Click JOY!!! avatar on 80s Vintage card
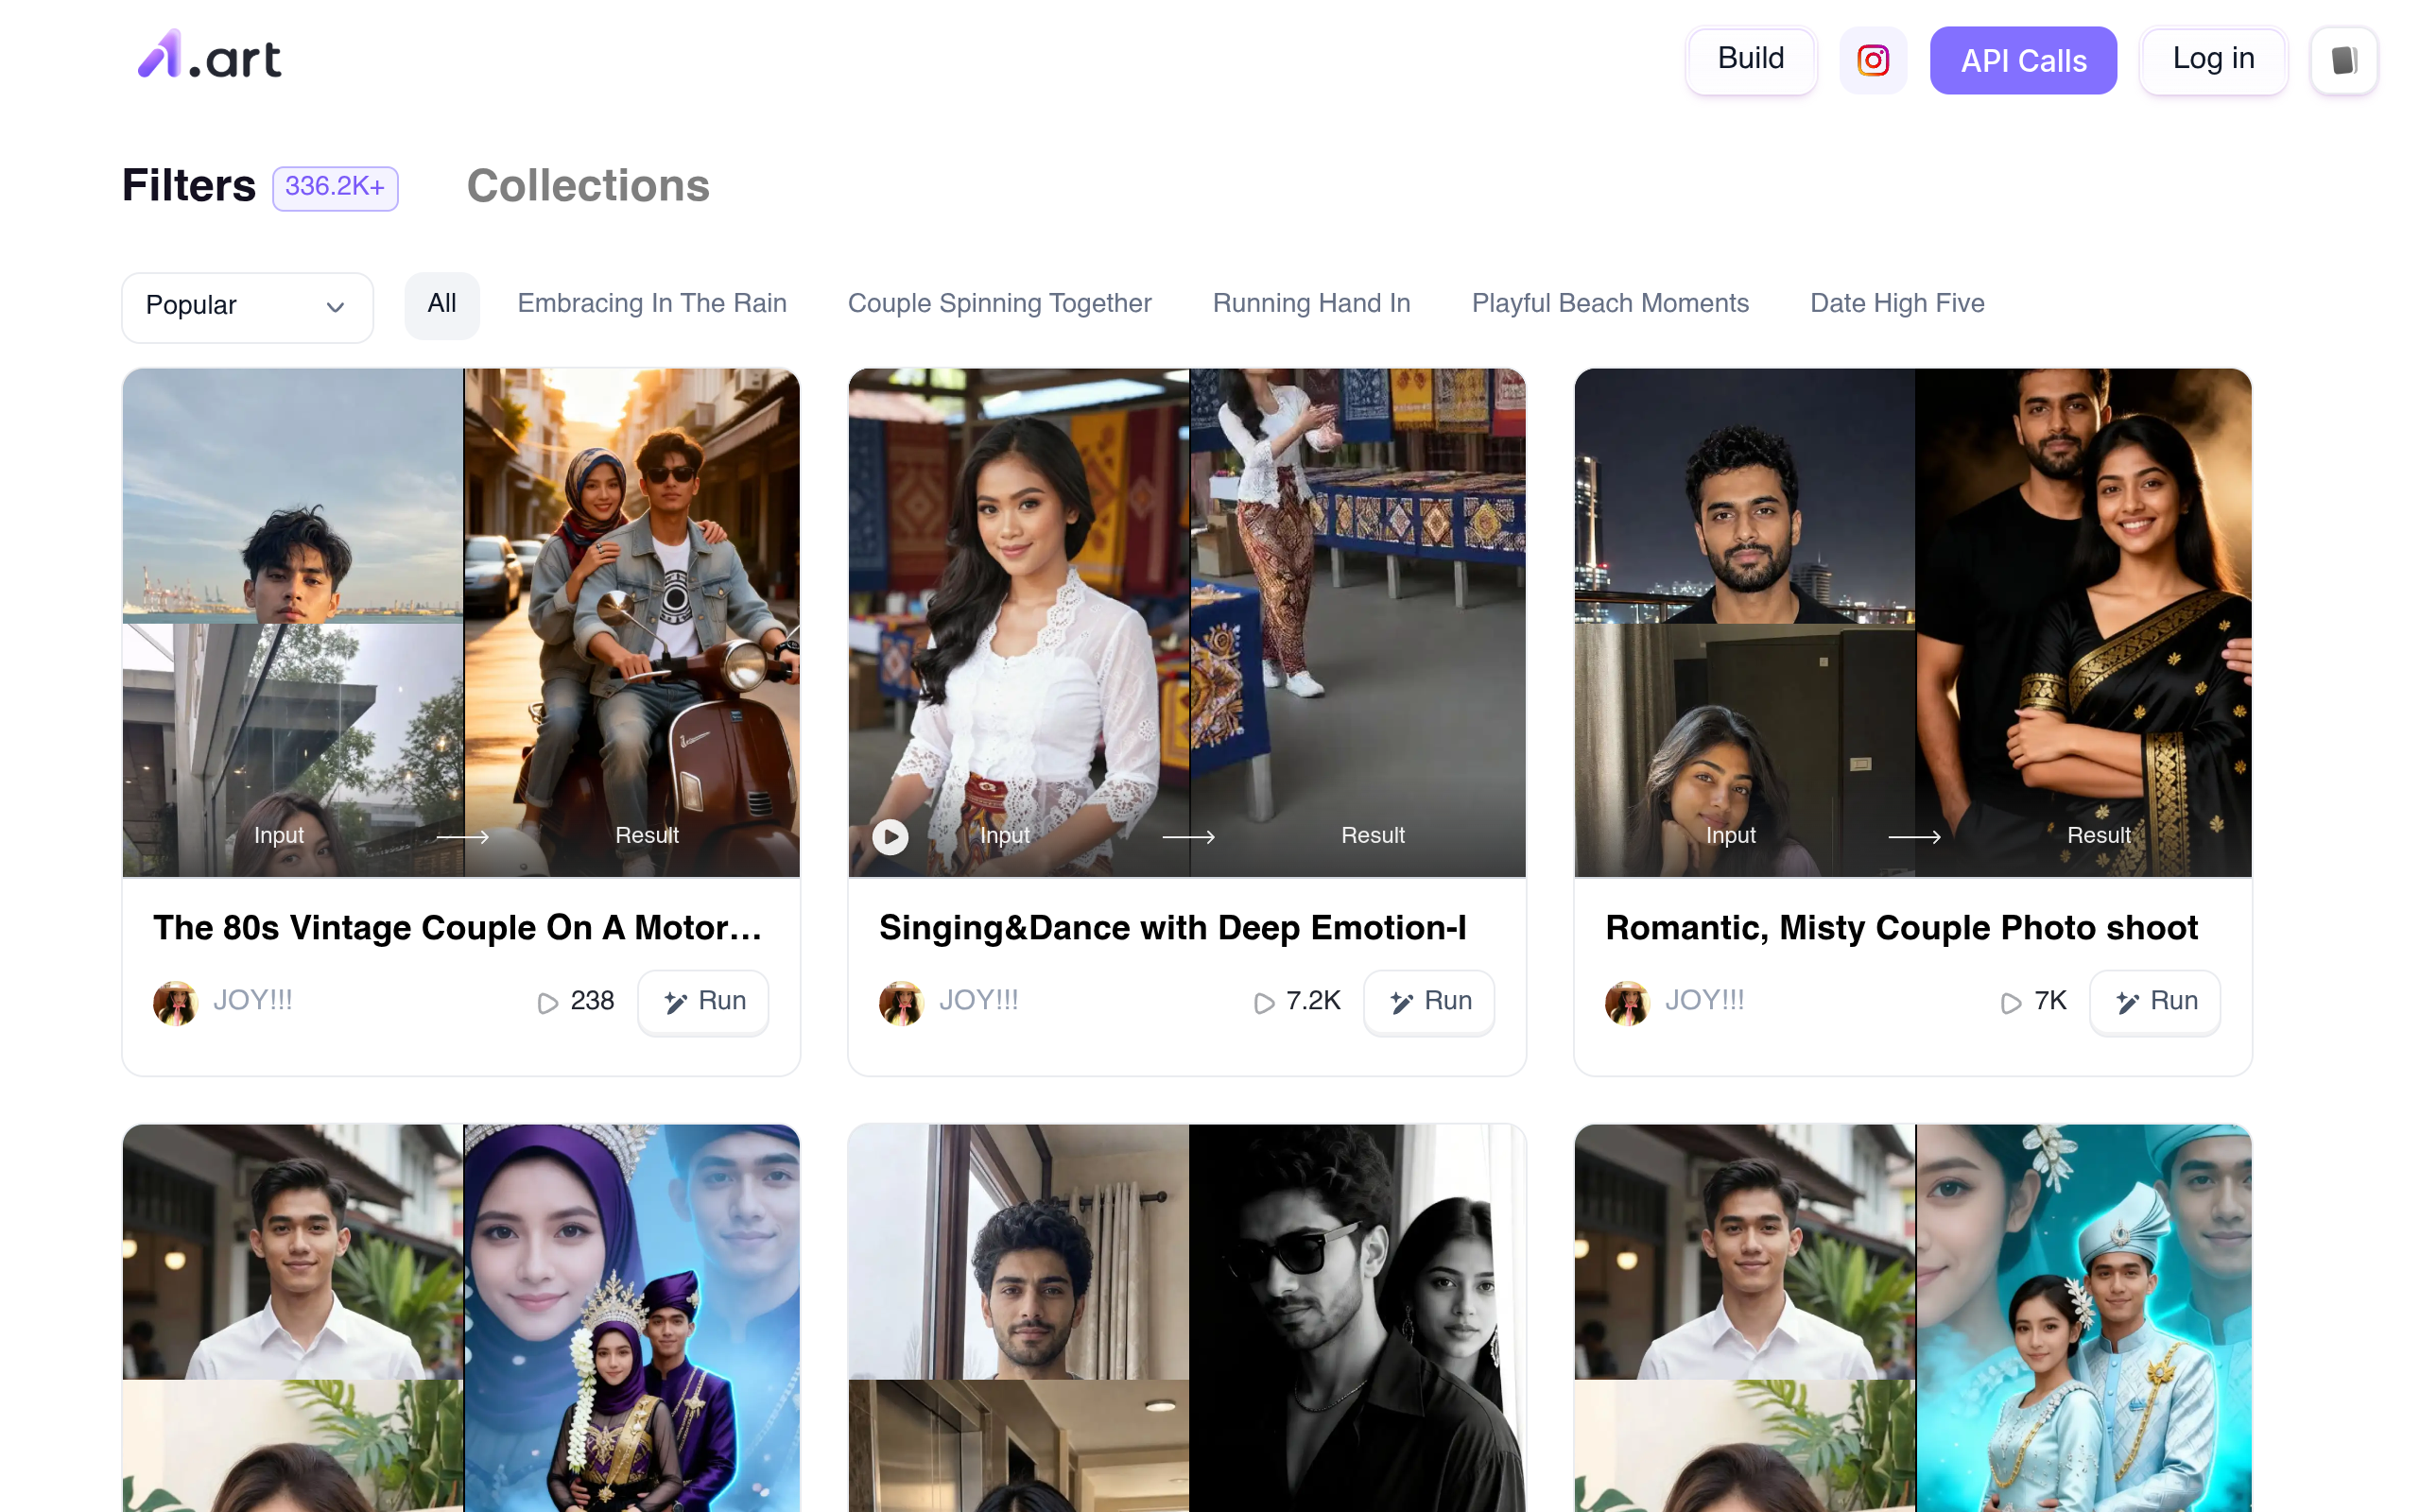This screenshot has height=1512, width=2420. tap(175, 1002)
